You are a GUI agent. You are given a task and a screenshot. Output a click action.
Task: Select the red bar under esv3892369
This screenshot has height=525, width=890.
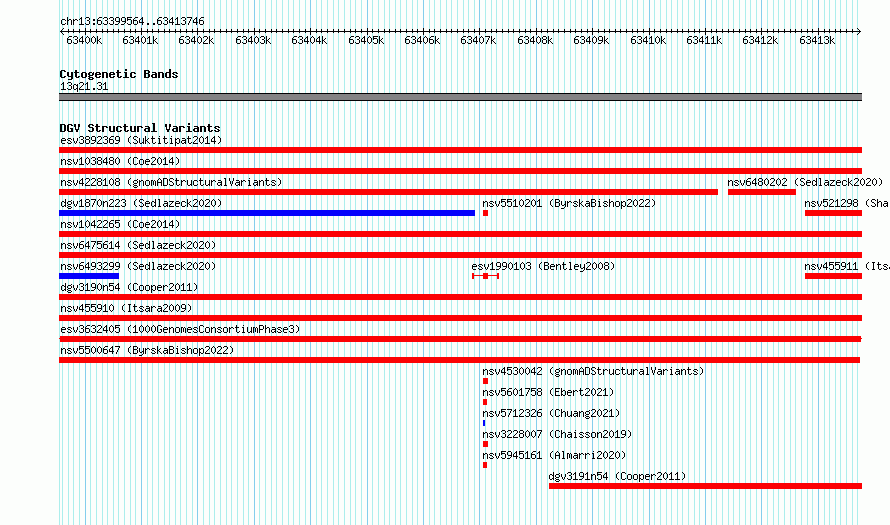(460, 150)
